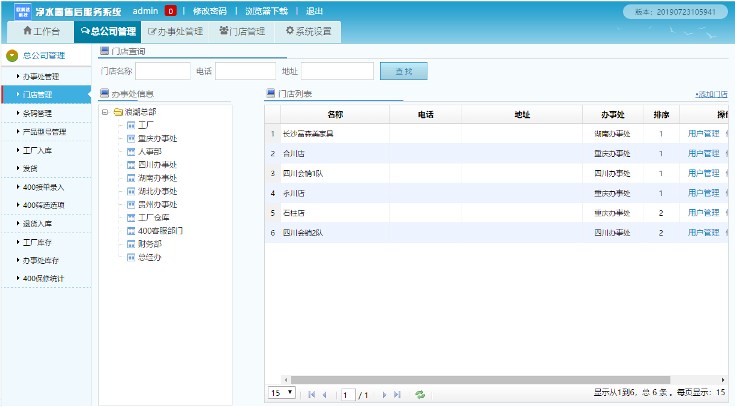Click the 查找 search button
This screenshot has height=407, width=735.
[x=403, y=72]
